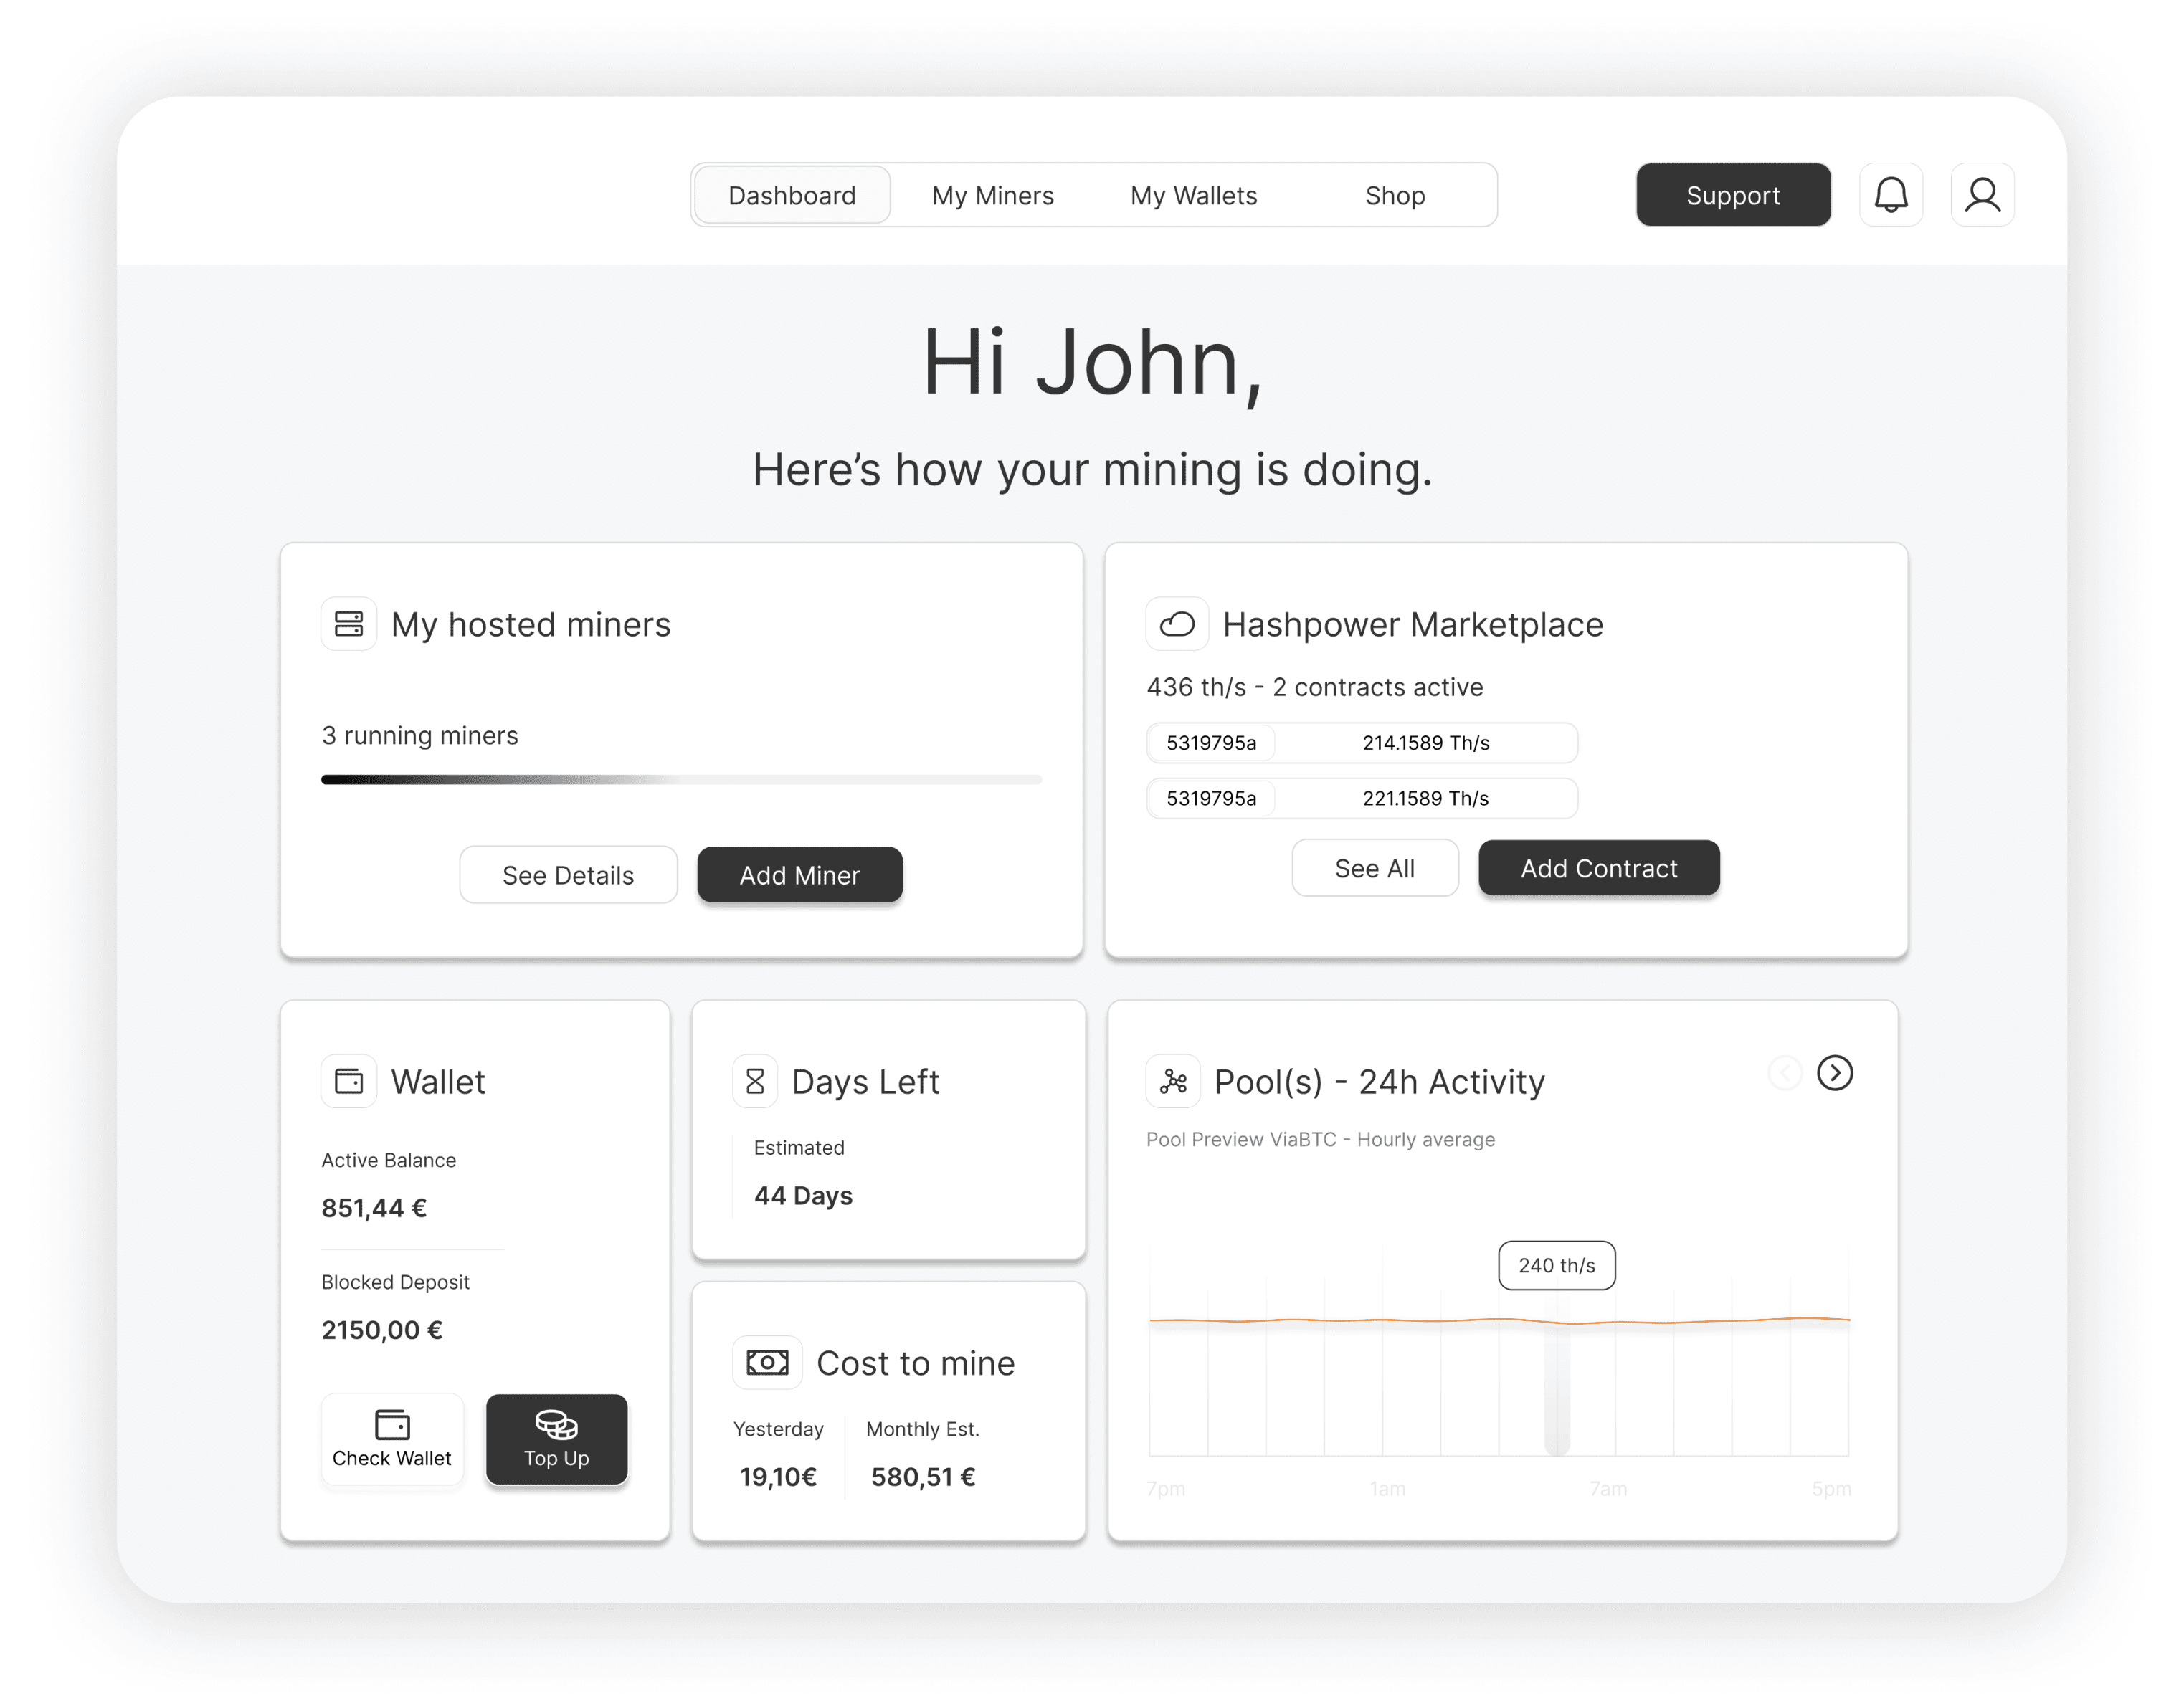Show next pool with right chevron
Screen dimensions: 2184x1706
[1834, 1073]
